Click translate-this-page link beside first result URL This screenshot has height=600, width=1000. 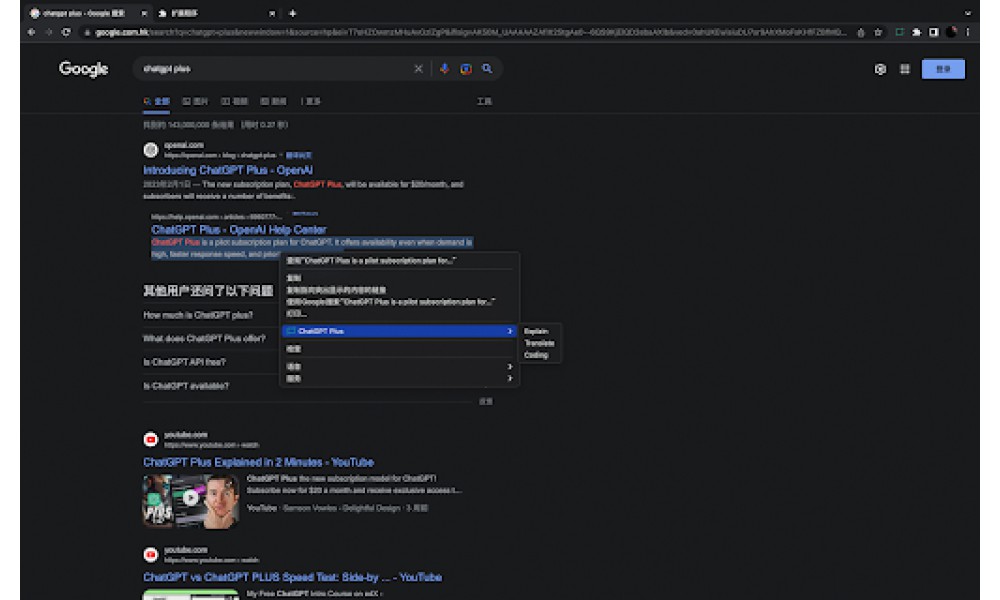tap(298, 155)
